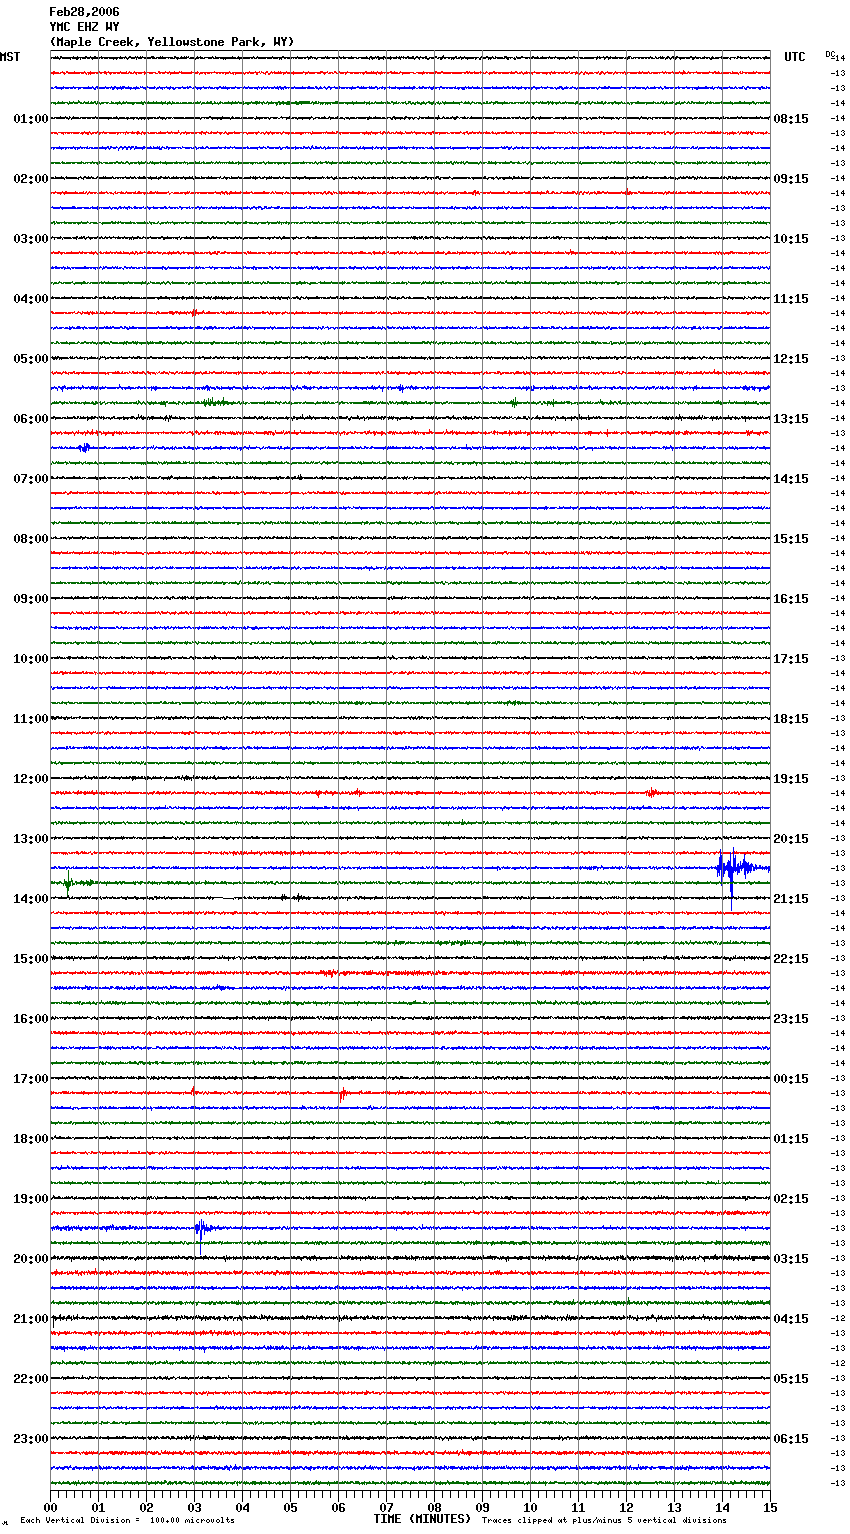Image resolution: width=850 pixels, height=1534 pixels.
Task: Click the 23:15 UTC time label
Action: 791,1019
